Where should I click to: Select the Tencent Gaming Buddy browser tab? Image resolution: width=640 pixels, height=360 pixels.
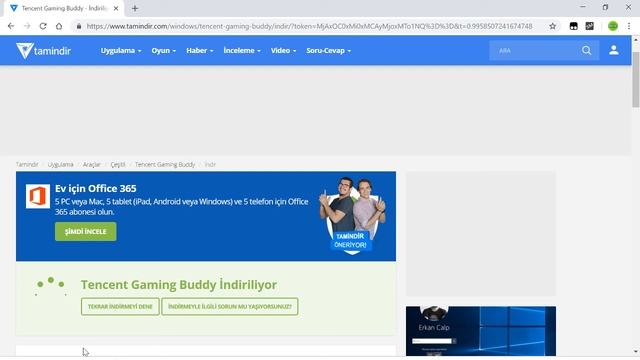pyautogui.click(x=64, y=8)
